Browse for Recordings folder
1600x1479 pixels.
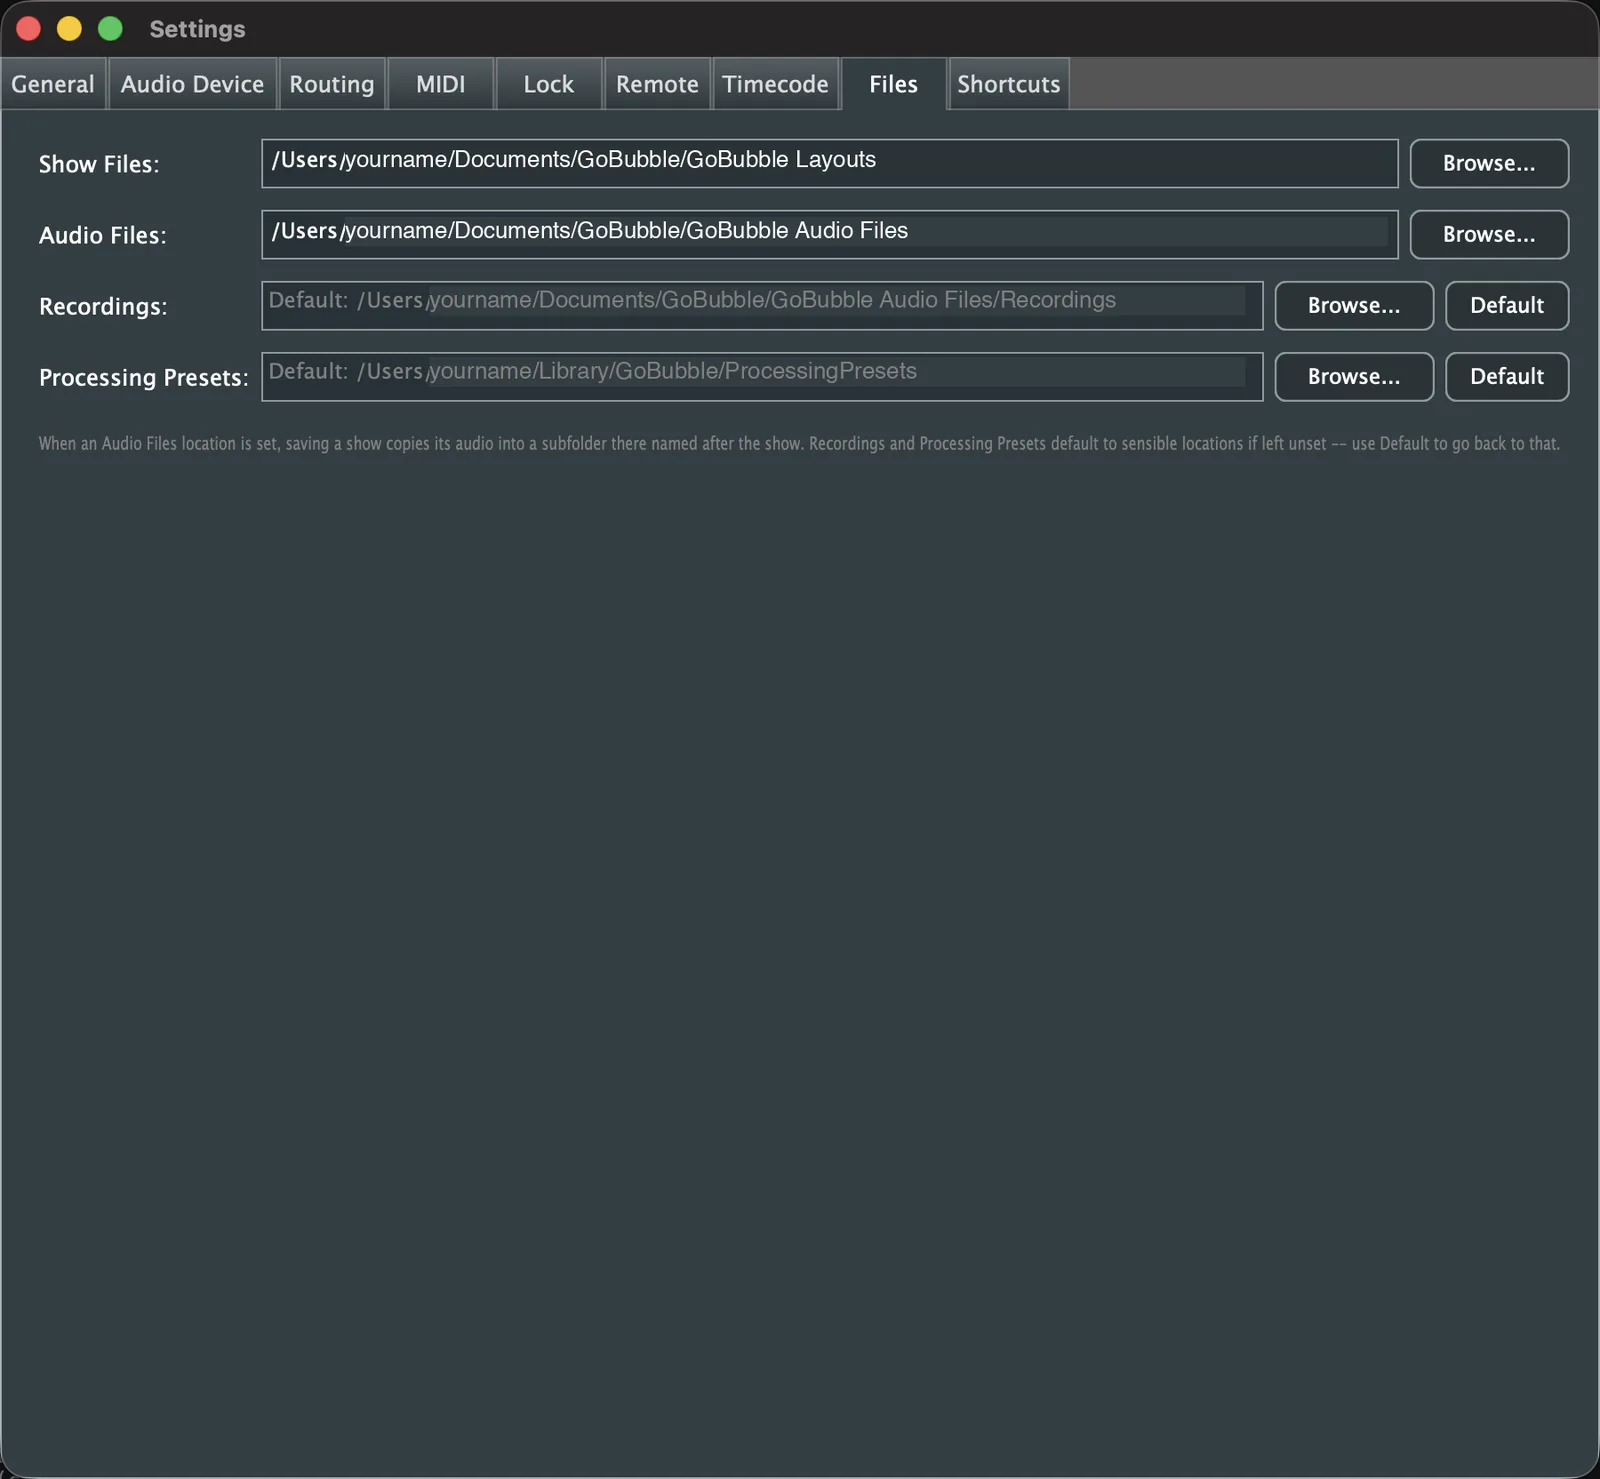(x=1354, y=305)
